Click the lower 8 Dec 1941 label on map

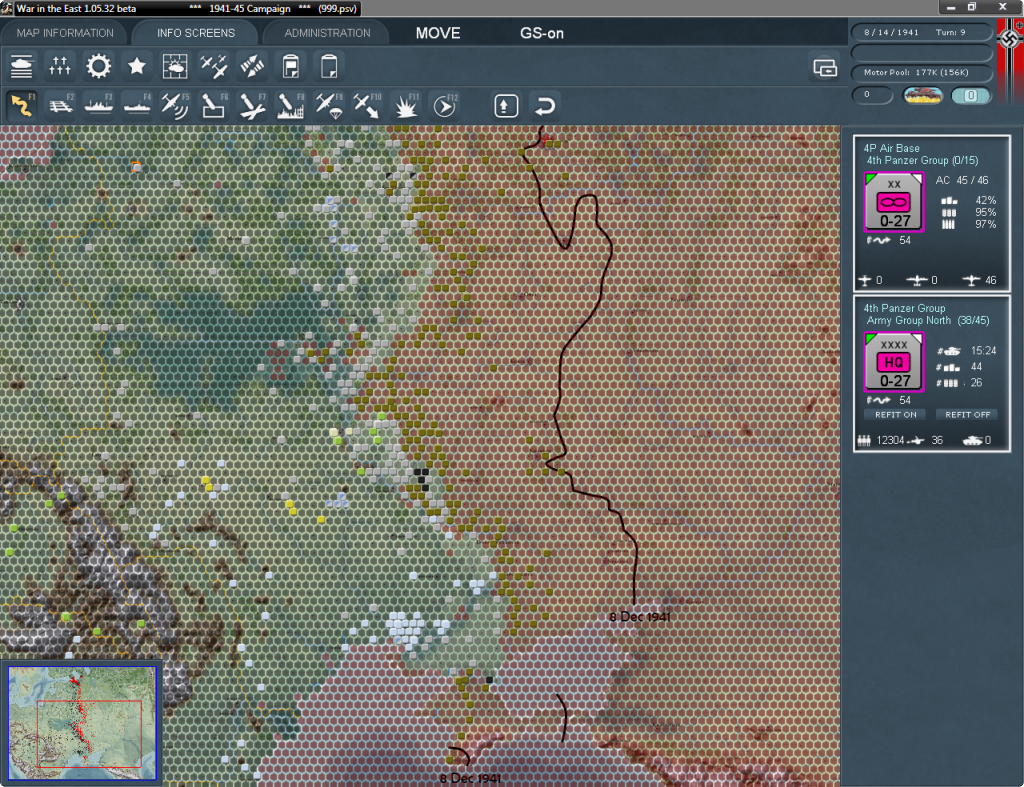[470, 779]
